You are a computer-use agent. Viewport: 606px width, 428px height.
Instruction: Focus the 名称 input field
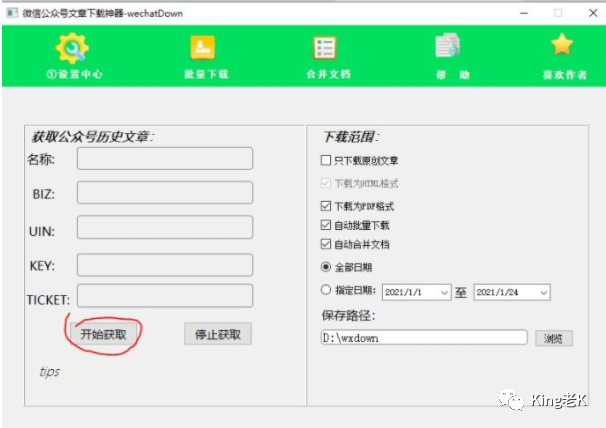coord(165,159)
